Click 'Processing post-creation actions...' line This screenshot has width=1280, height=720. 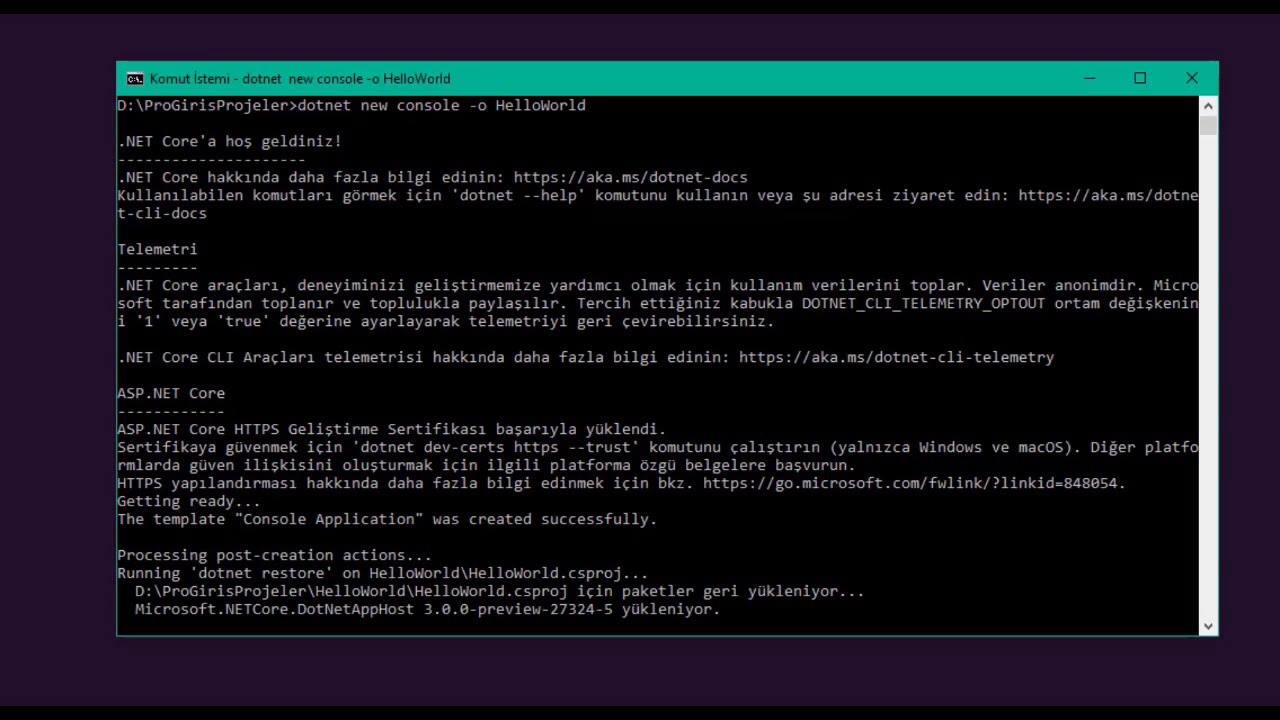(274, 555)
